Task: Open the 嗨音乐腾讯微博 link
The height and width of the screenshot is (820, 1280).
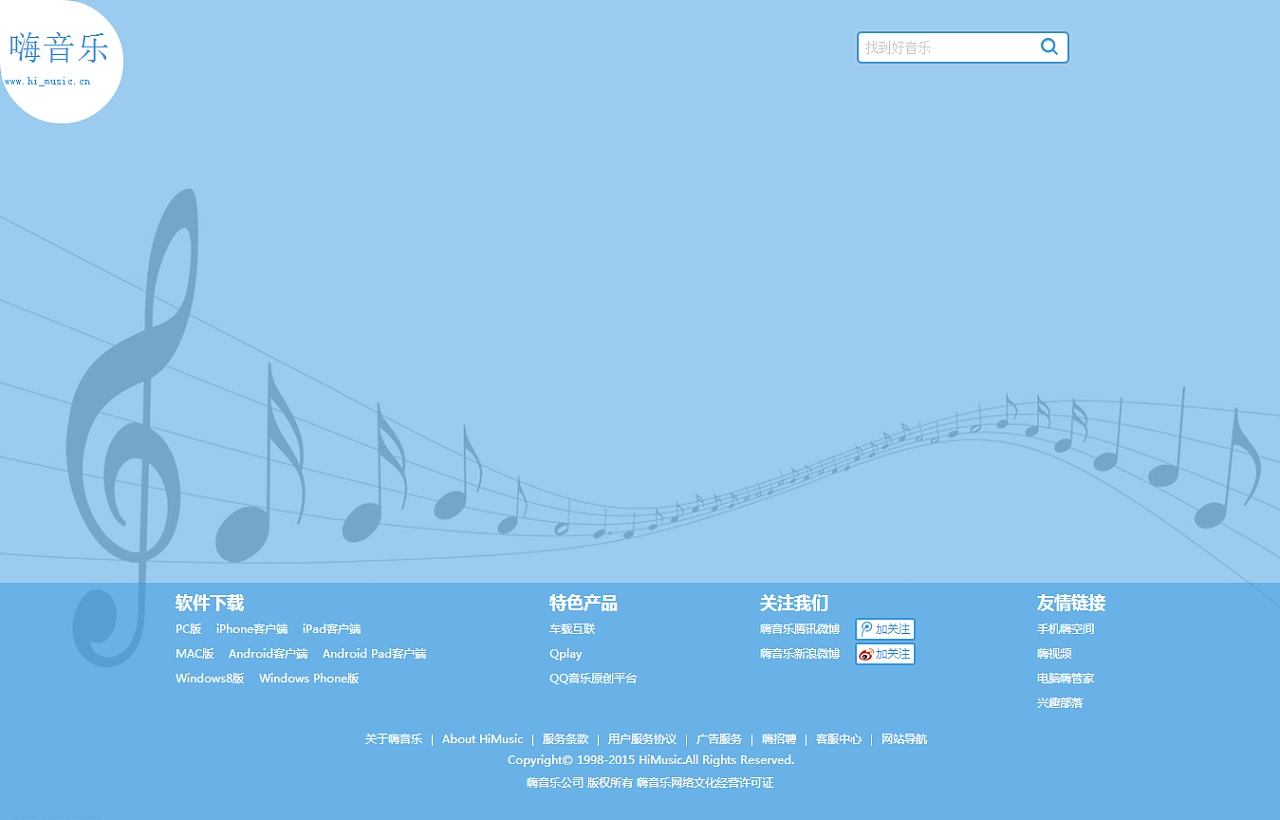Action: (800, 629)
